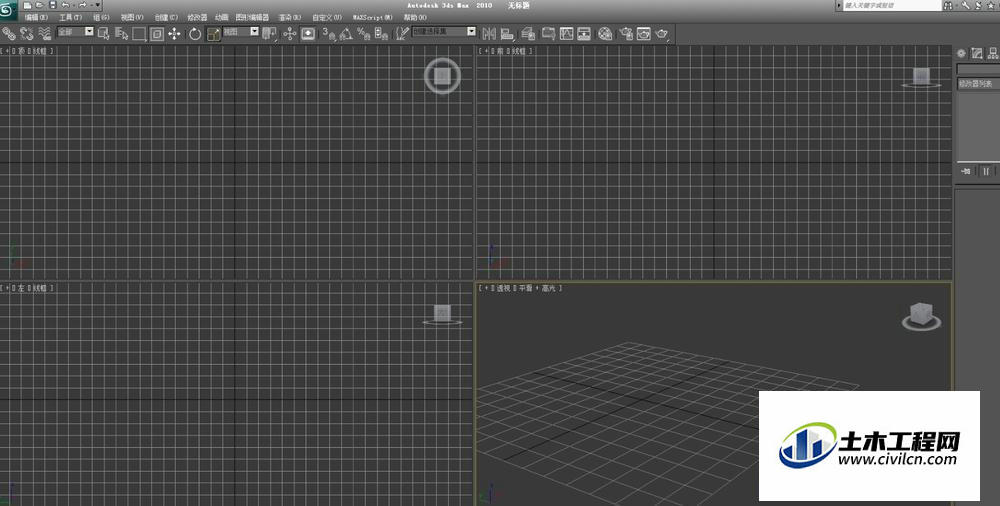Select the Select and Move tool
This screenshot has height=506, width=1000.
click(174, 33)
